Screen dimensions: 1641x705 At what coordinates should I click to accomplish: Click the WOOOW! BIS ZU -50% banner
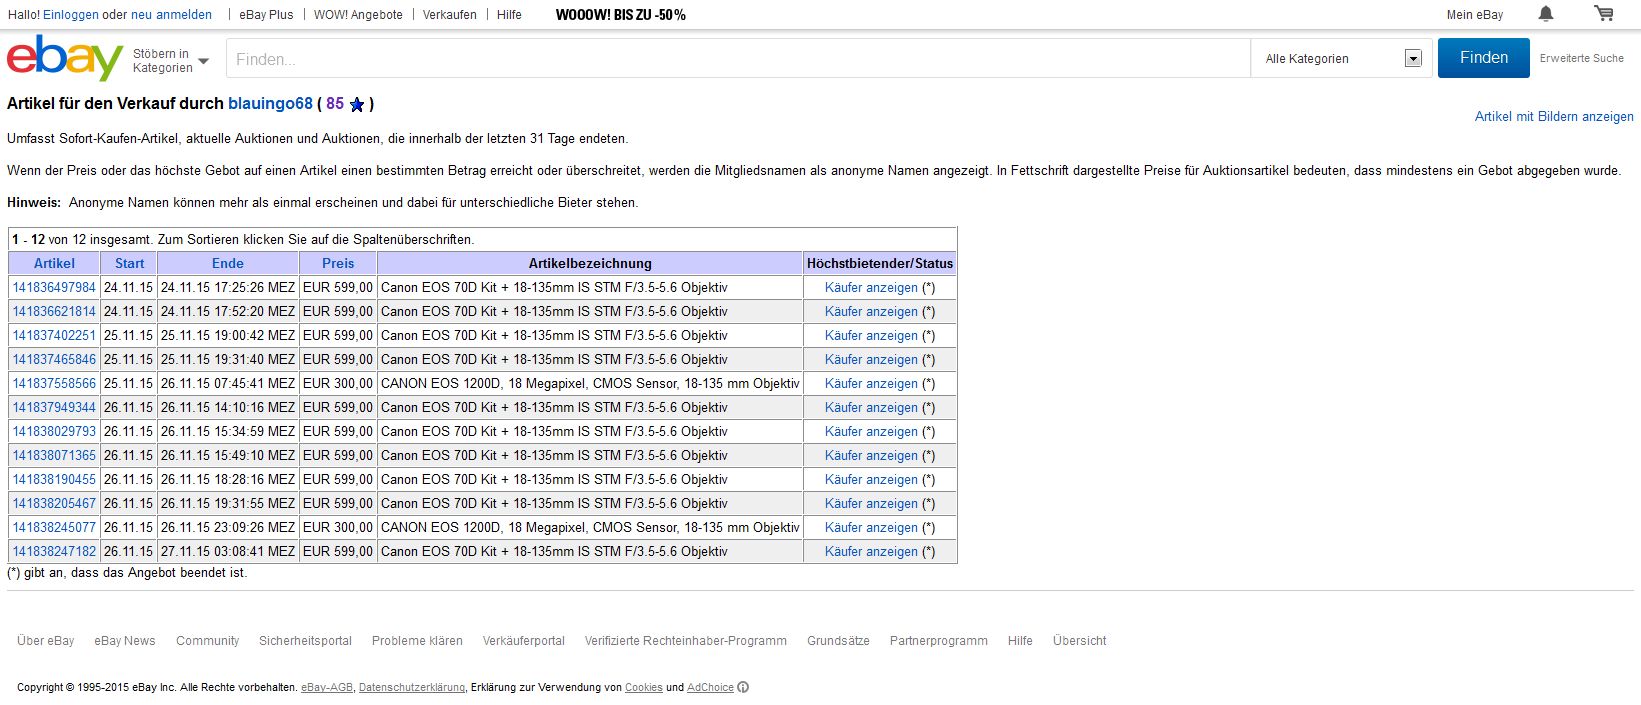621,15
